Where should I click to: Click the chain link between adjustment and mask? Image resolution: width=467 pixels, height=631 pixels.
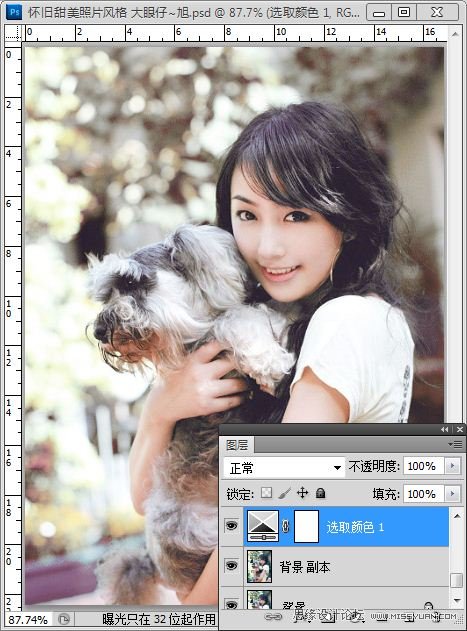pos(285,526)
